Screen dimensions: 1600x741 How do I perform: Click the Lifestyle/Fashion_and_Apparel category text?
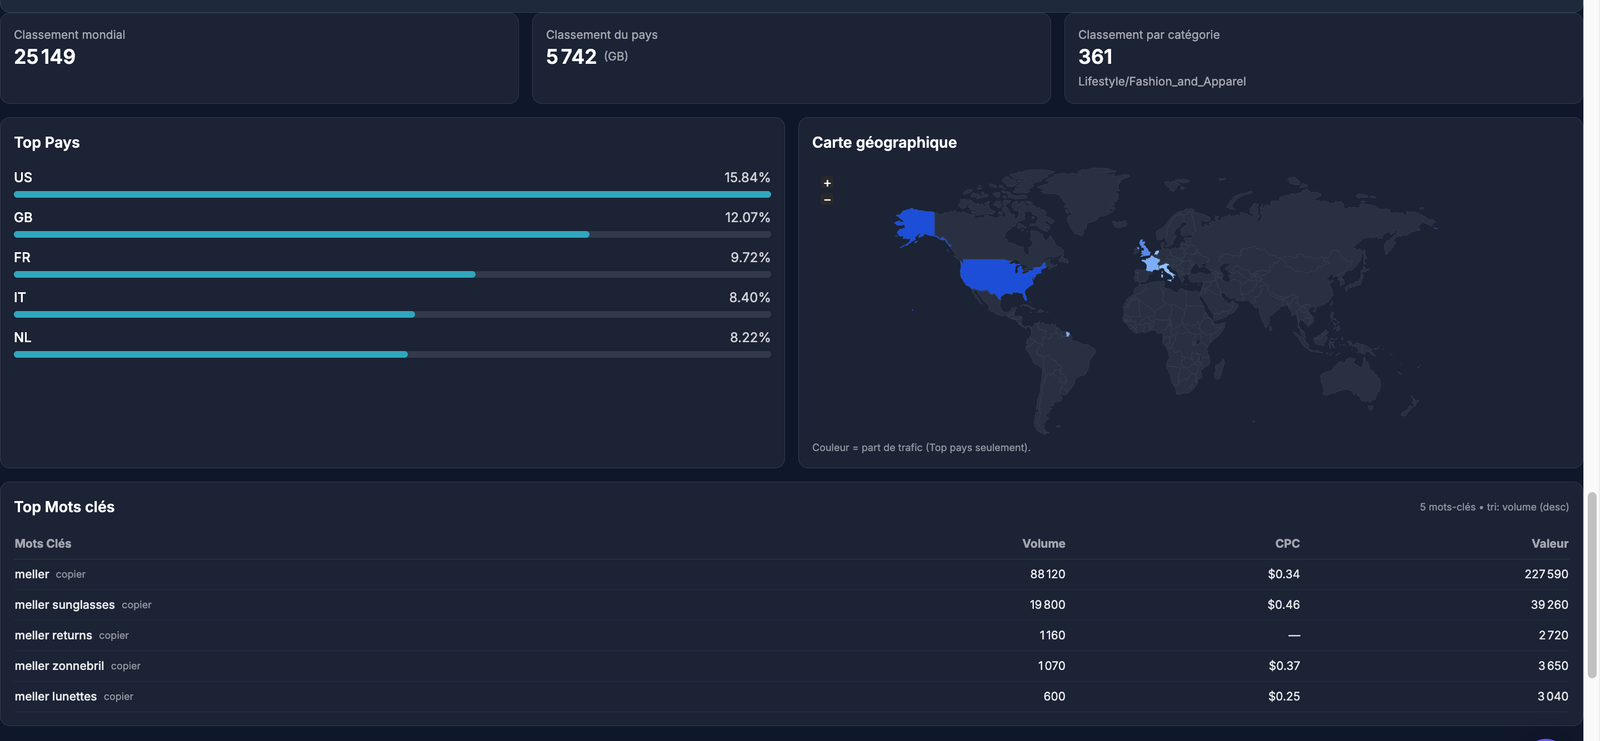click(1162, 82)
